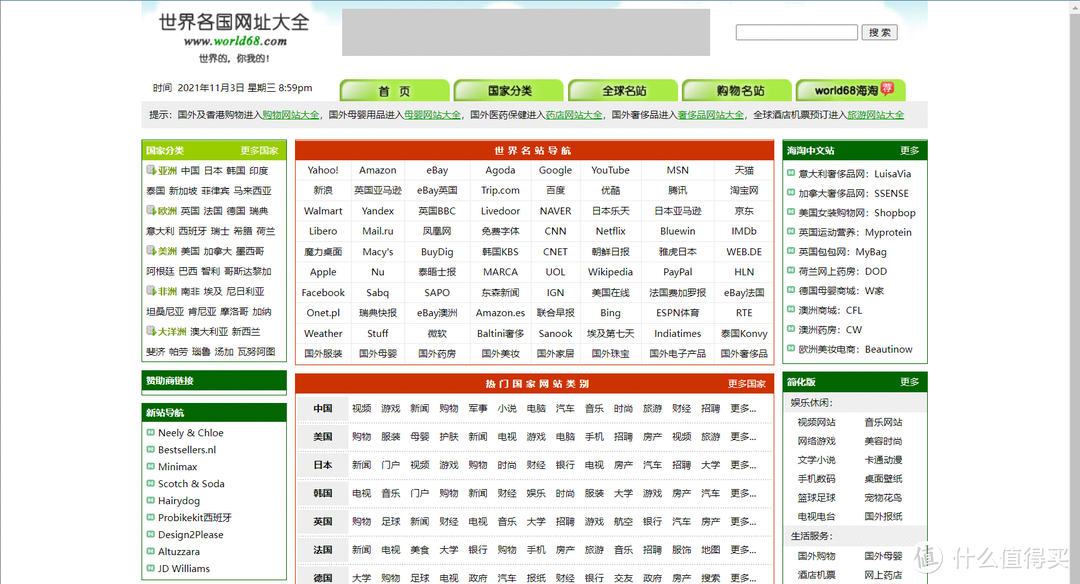Open the 澳洲药房: CW link
Image resolution: width=1080 pixels, height=584 pixels.
[x=830, y=329]
